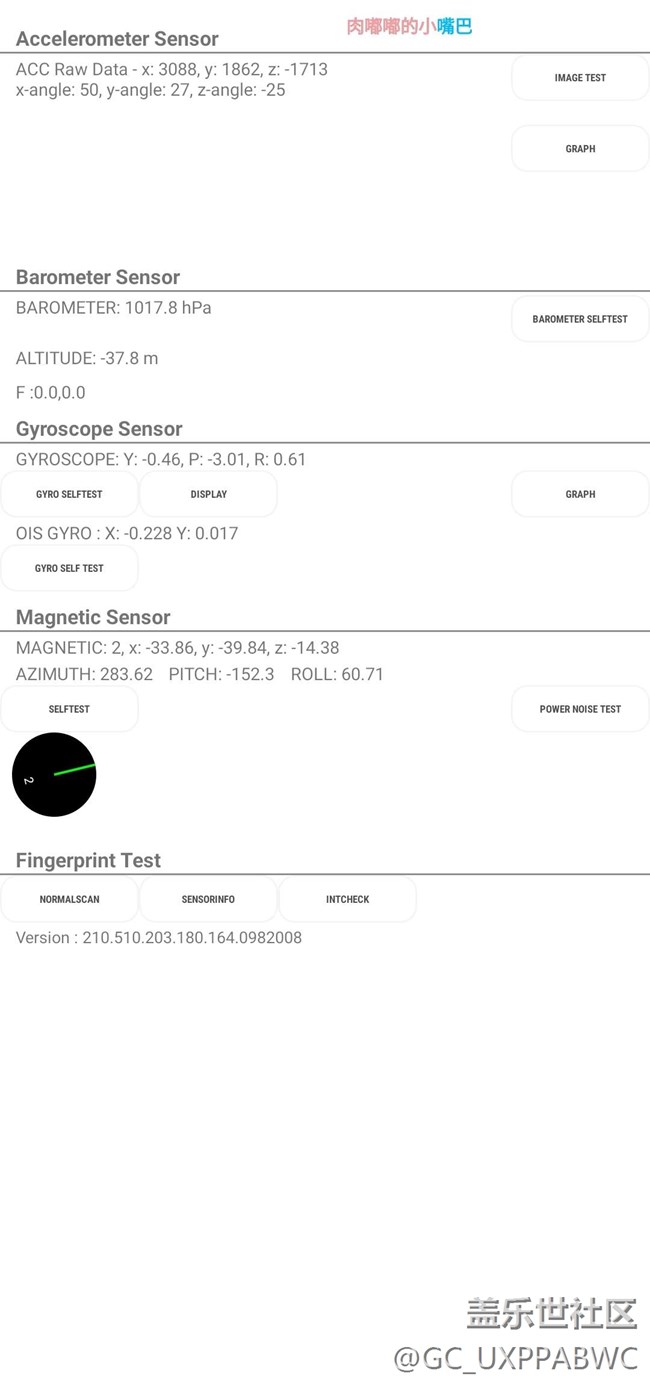
Task: Open the accelerometer Graph
Action: click(x=580, y=149)
